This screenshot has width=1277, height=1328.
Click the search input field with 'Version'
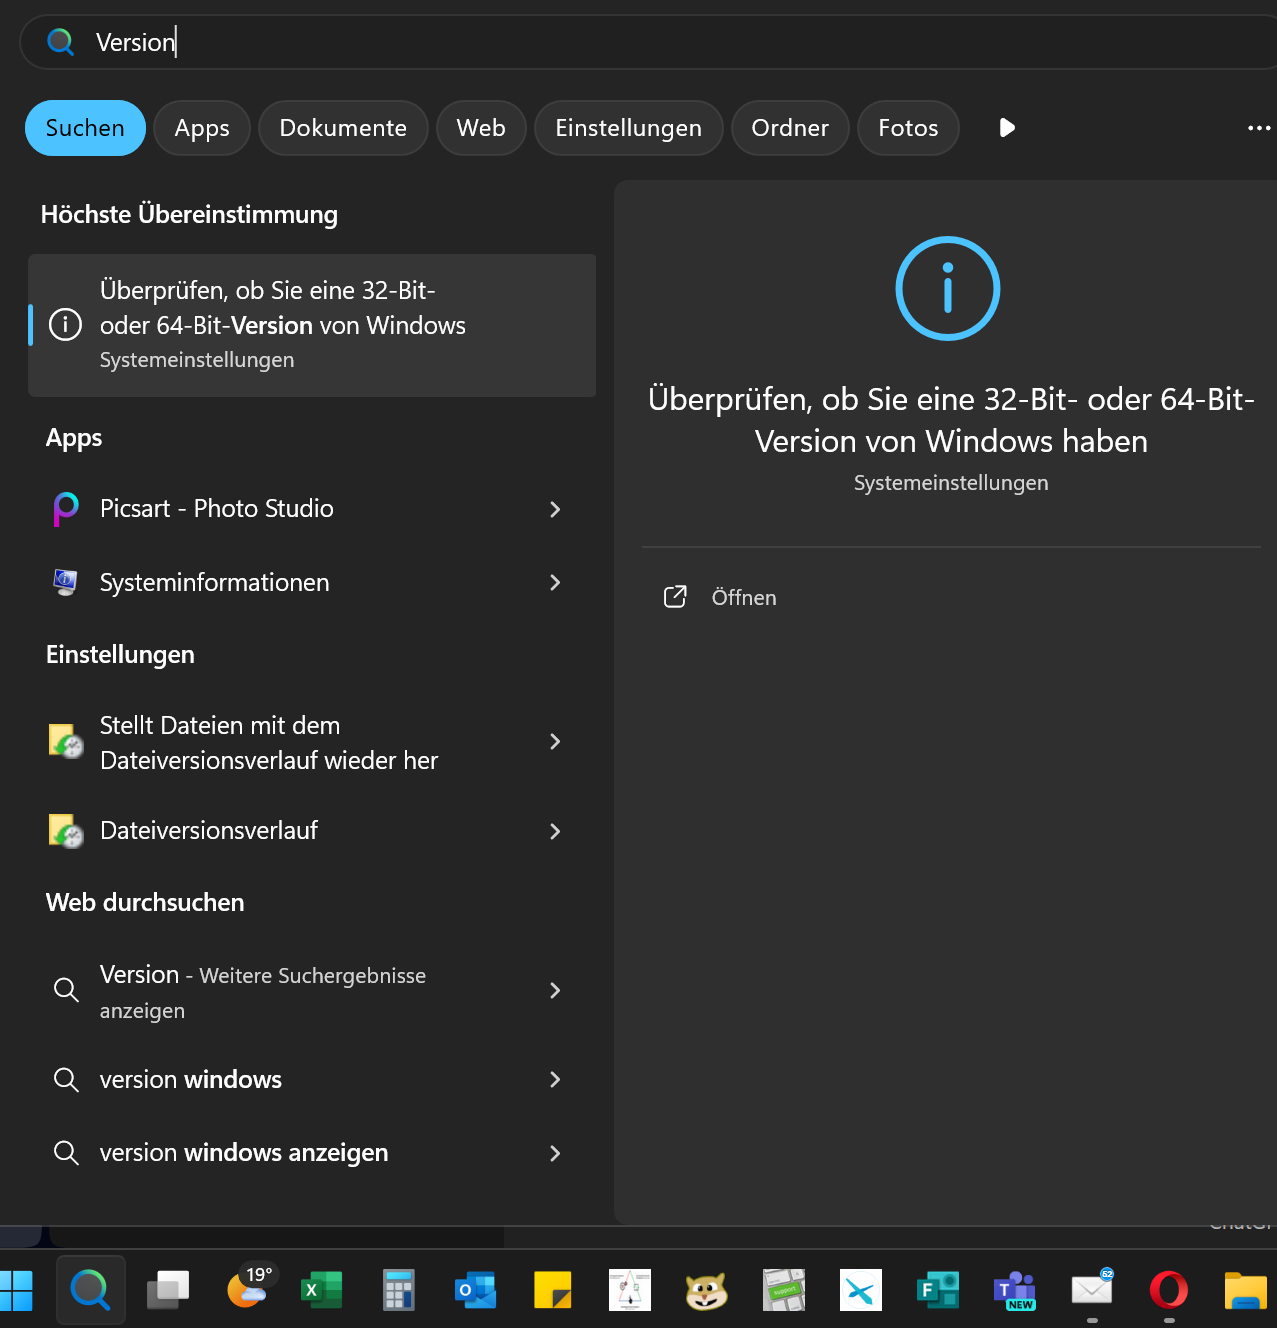(x=600, y=42)
